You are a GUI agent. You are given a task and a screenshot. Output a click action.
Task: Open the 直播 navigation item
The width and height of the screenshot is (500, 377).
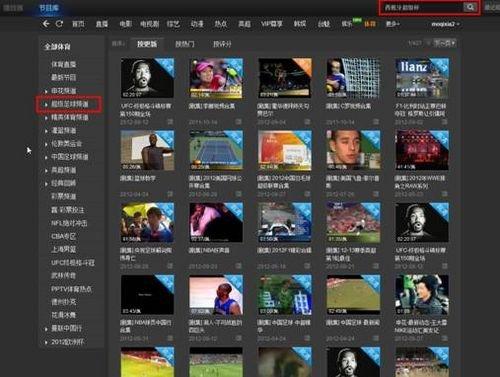(102, 24)
